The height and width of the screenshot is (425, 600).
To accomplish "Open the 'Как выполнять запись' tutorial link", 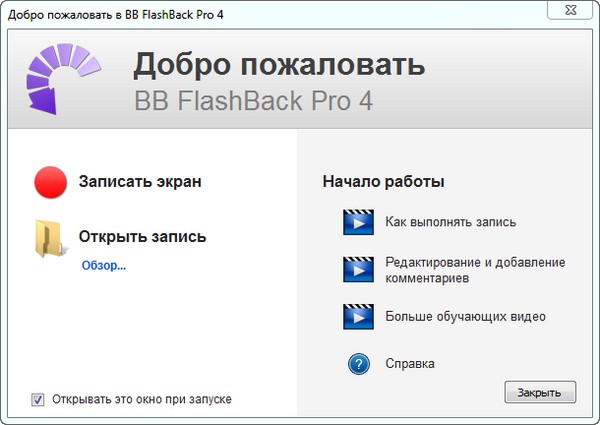I will click(450, 222).
